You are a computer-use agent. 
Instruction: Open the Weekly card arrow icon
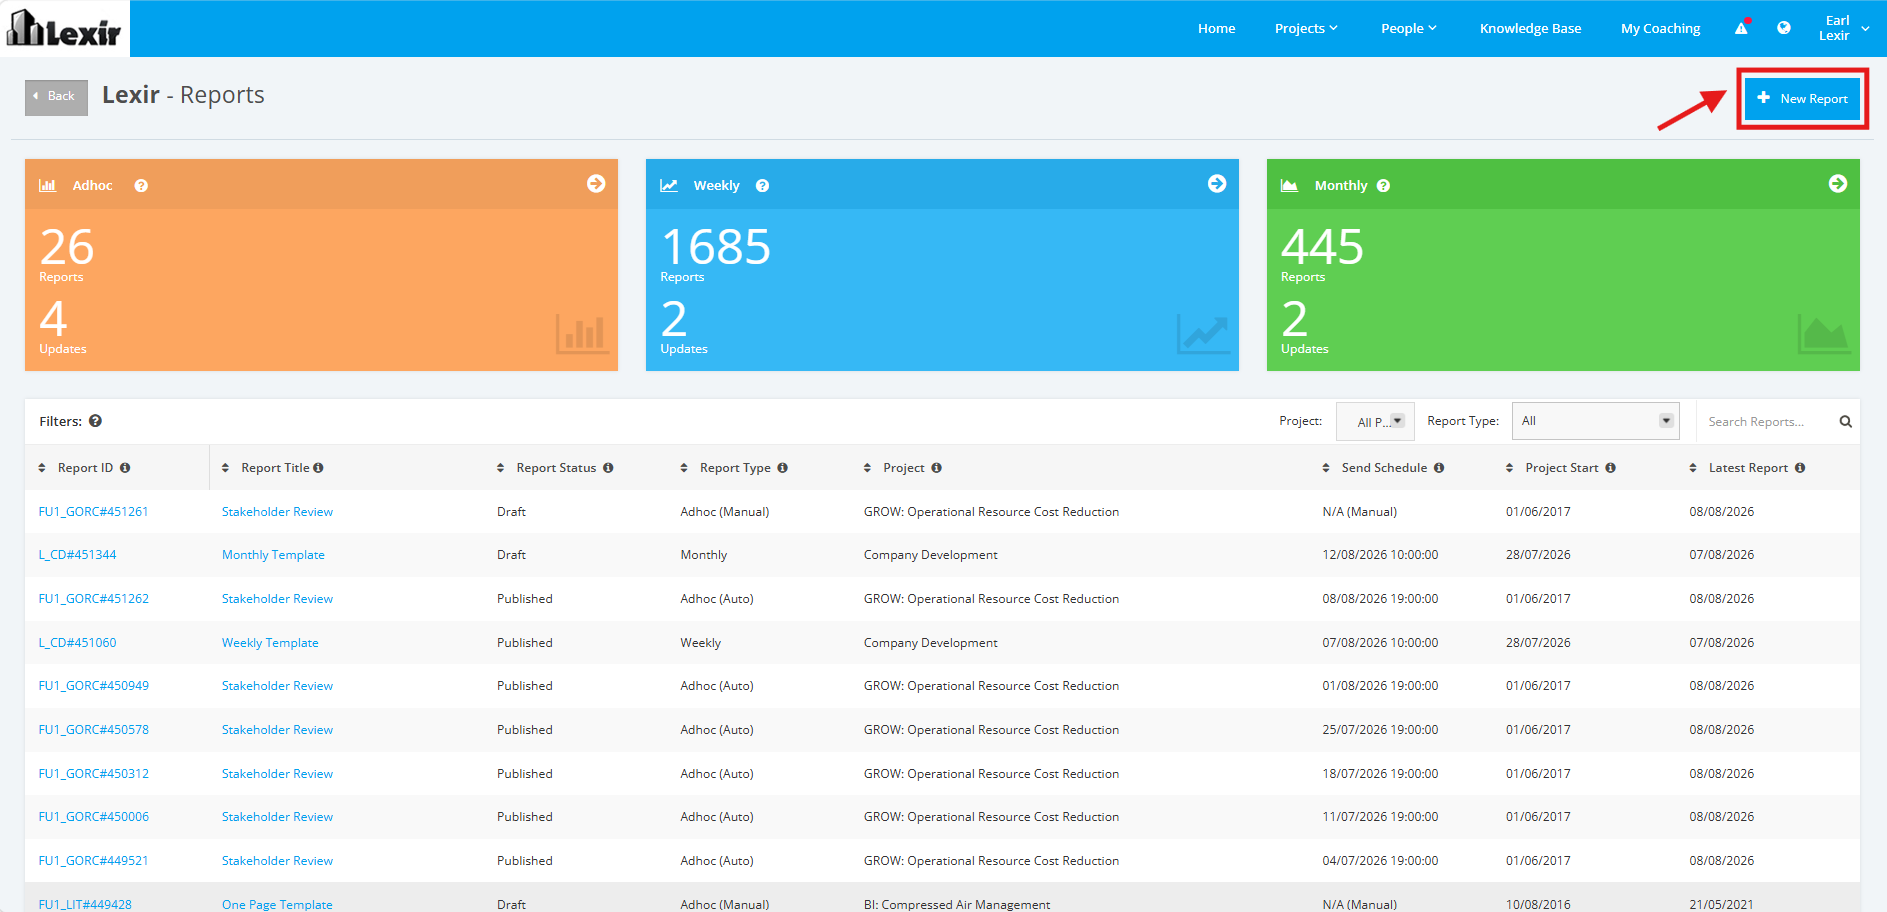tap(1217, 184)
